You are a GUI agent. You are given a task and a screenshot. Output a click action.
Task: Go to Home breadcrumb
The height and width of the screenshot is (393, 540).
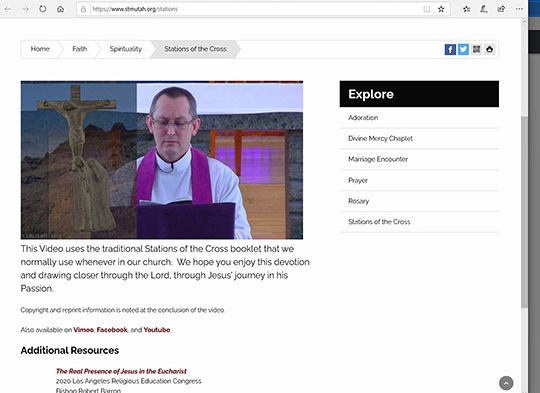[x=40, y=49]
